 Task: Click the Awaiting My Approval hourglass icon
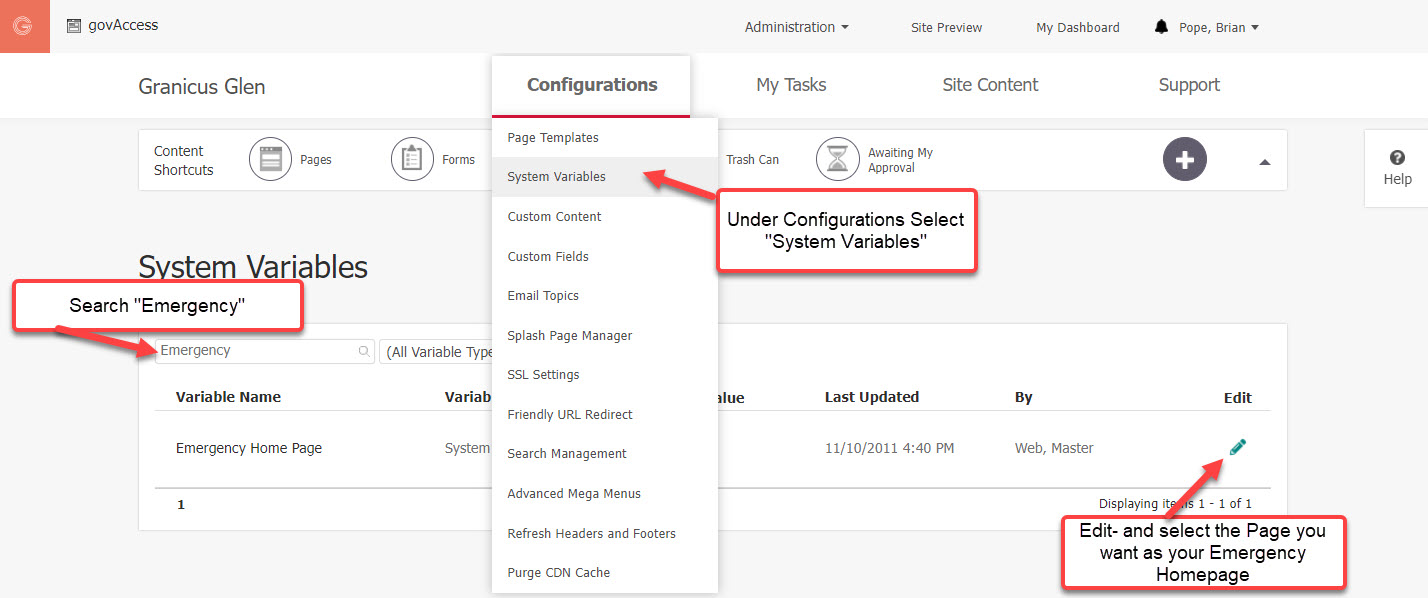pyautogui.click(x=837, y=160)
